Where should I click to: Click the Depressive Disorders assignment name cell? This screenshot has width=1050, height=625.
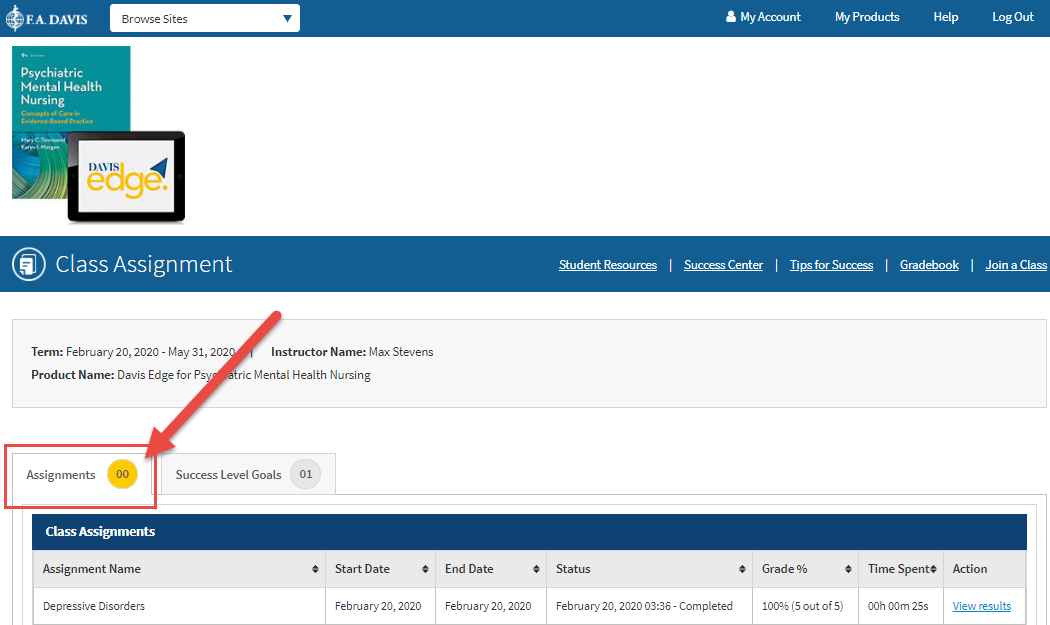[179, 606]
